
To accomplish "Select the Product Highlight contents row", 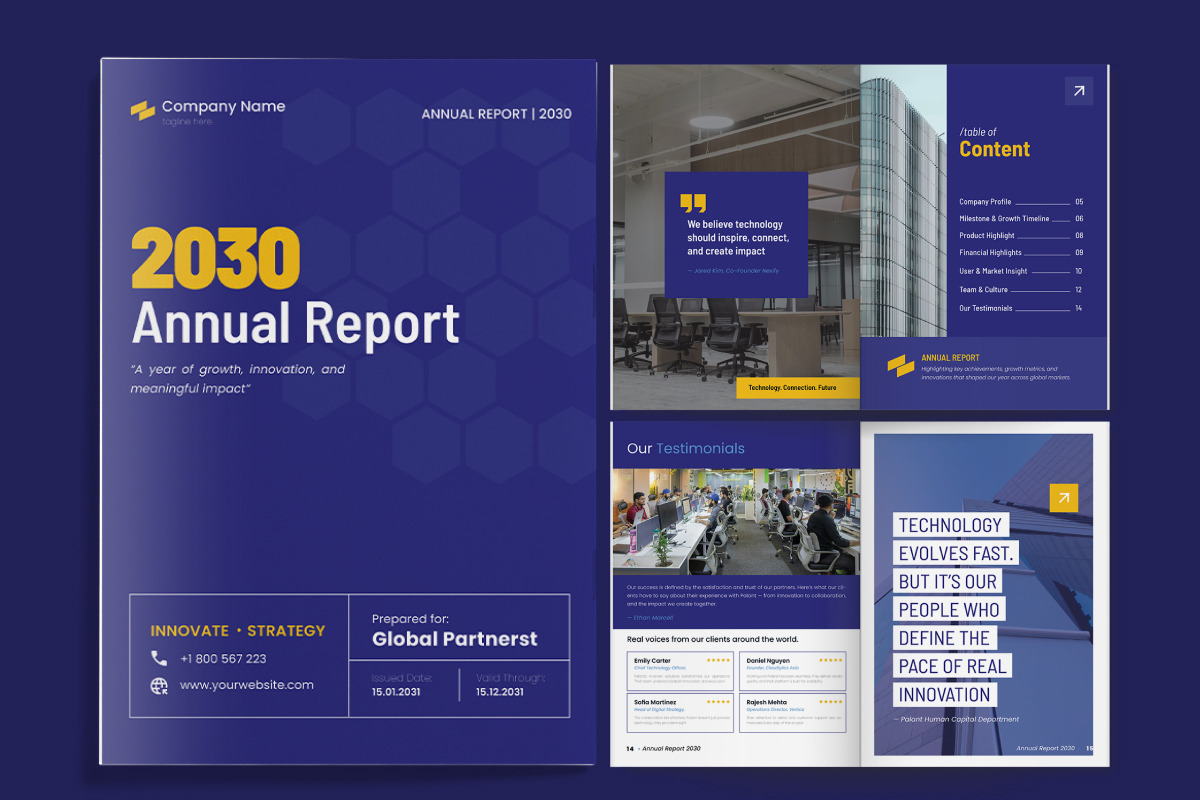I will coord(1021,236).
